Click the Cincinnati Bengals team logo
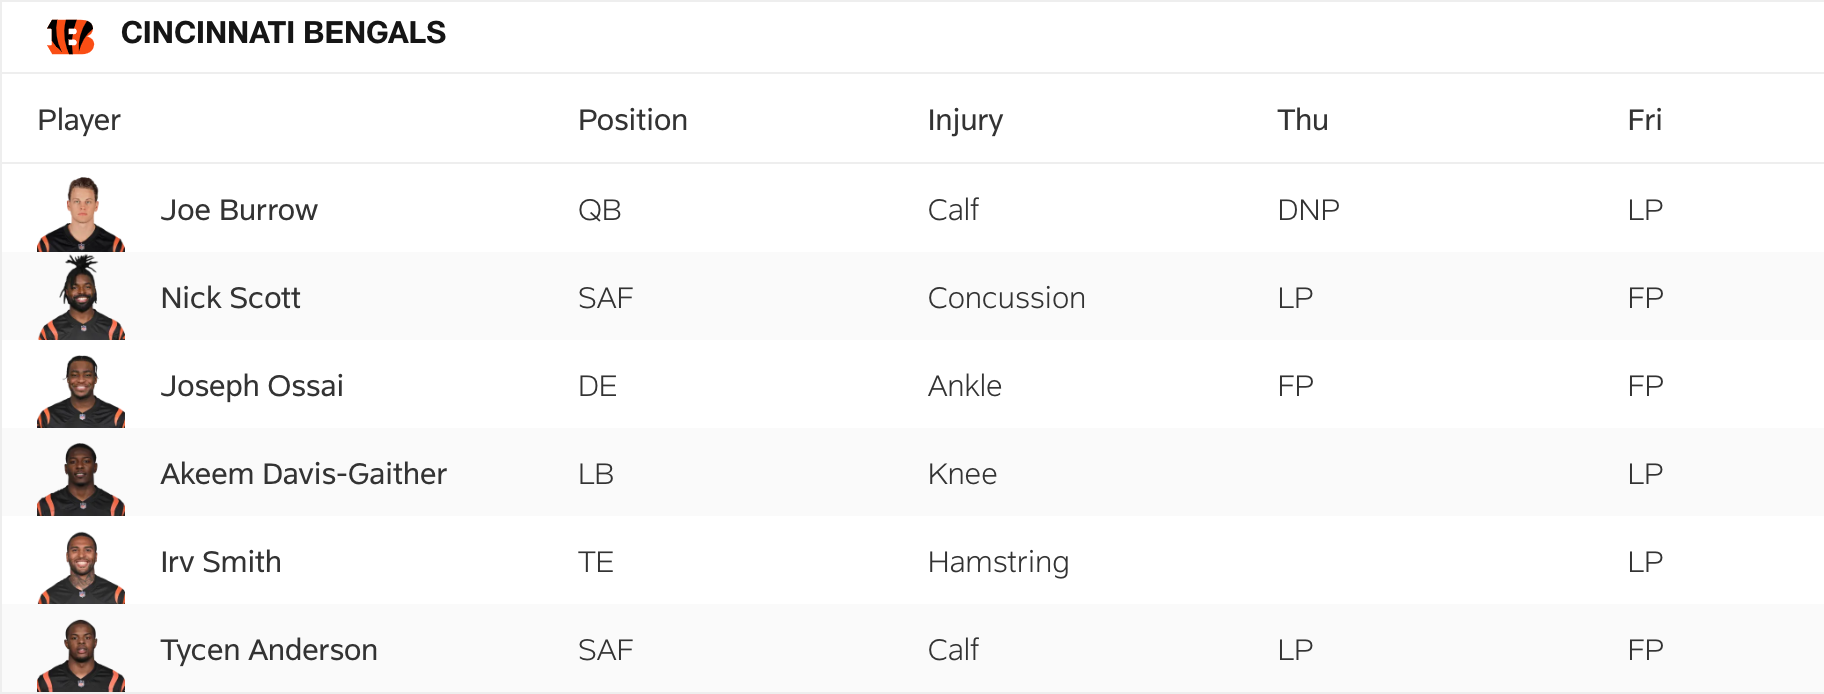1824x694 pixels. 70,35
